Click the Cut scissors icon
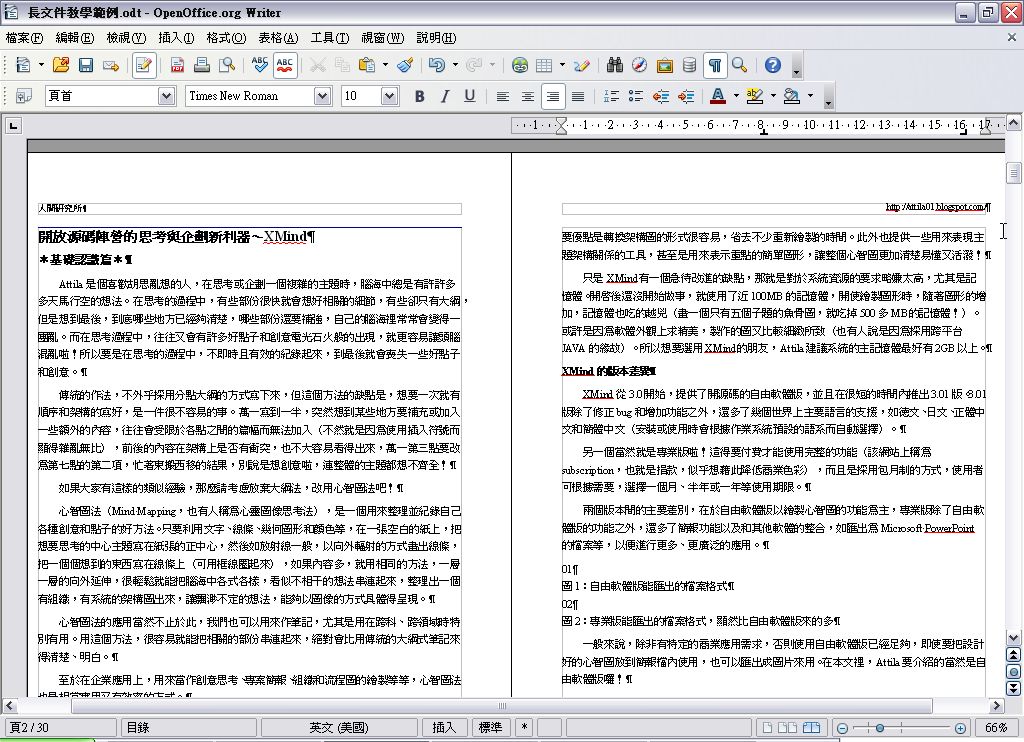 [317, 65]
